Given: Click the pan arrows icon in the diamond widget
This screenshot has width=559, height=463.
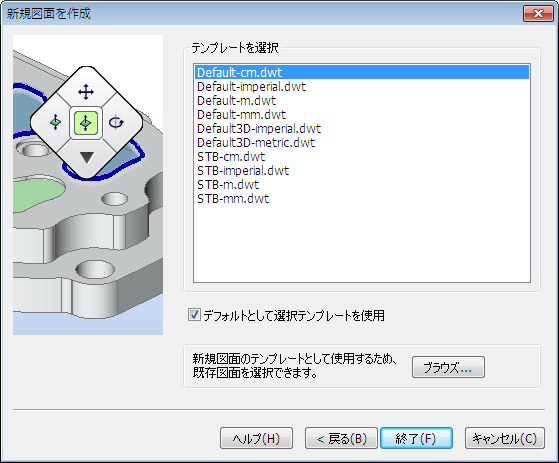Looking at the screenshot, I should click(x=86, y=92).
